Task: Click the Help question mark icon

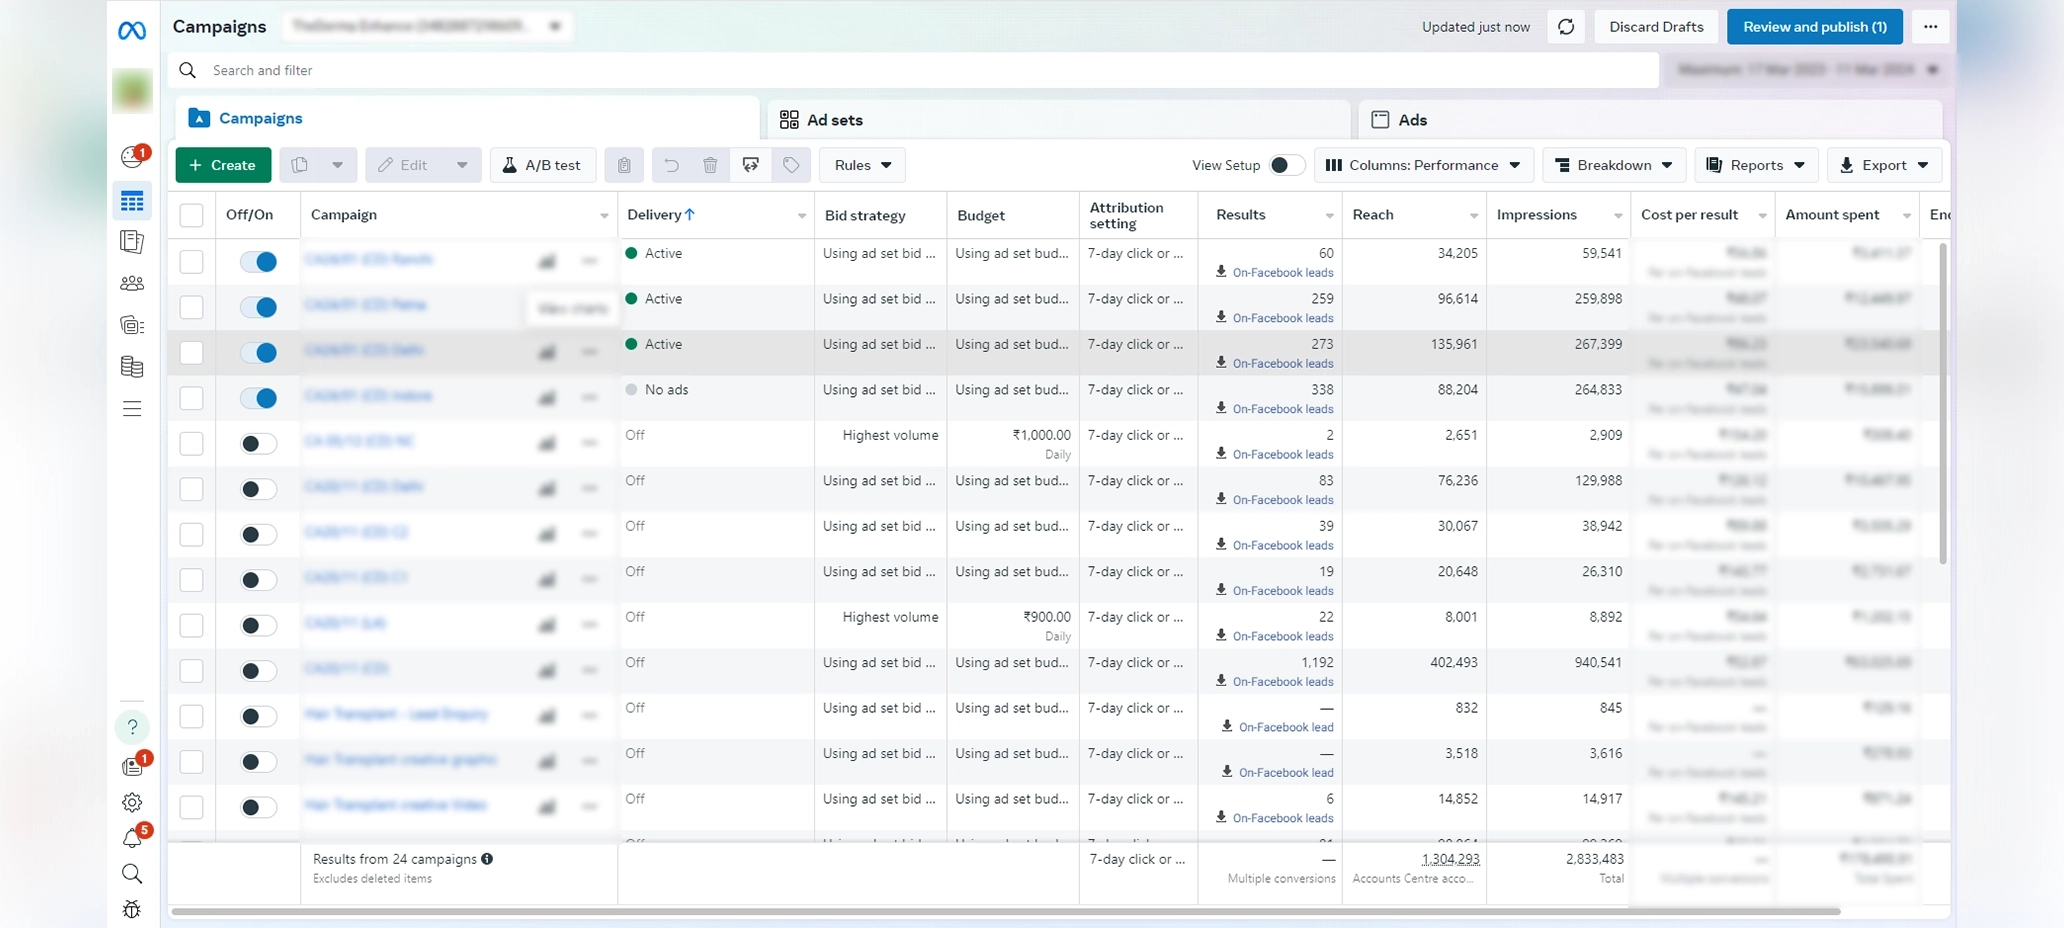Action: pyautogui.click(x=132, y=727)
